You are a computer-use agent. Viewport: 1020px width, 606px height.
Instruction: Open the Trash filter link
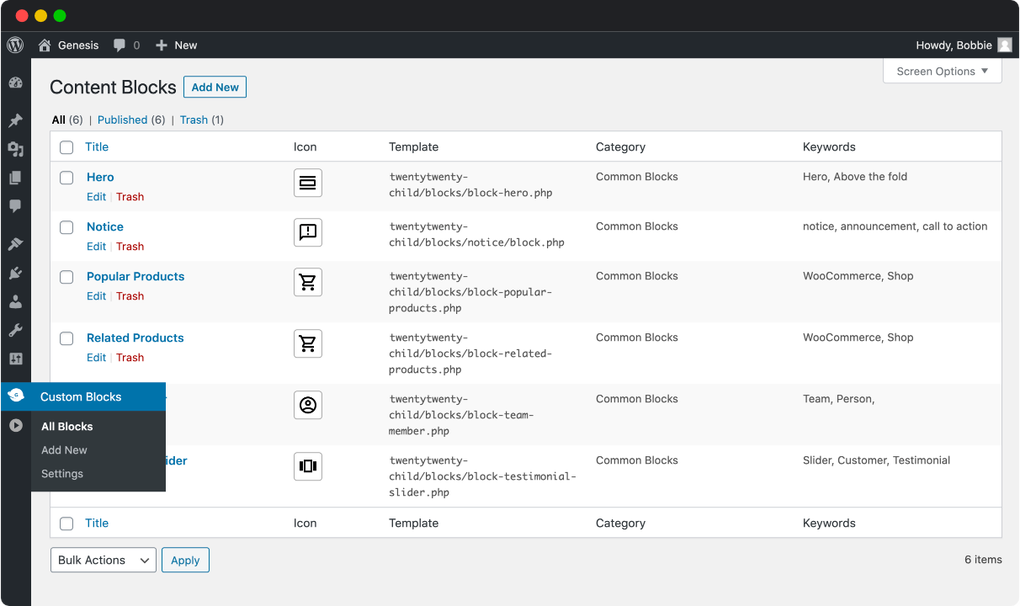coord(193,119)
